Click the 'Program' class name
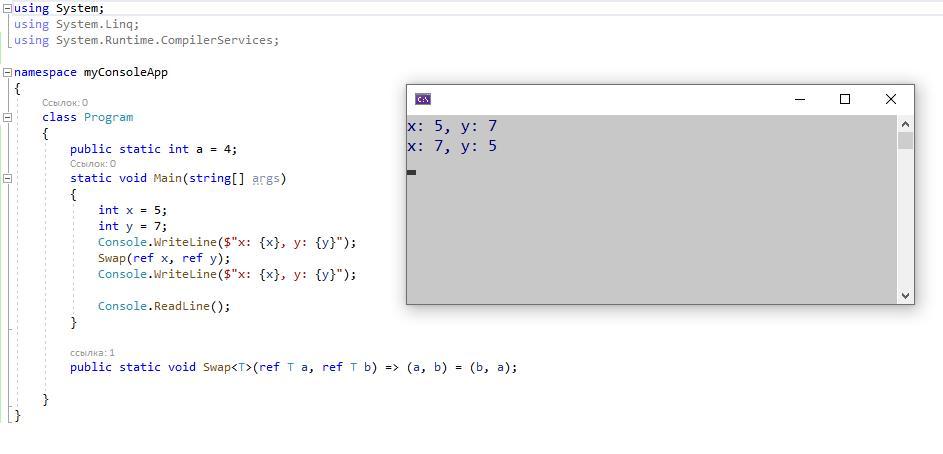The width and height of the screenshot is (943, 454). click(x=108, y=117)
